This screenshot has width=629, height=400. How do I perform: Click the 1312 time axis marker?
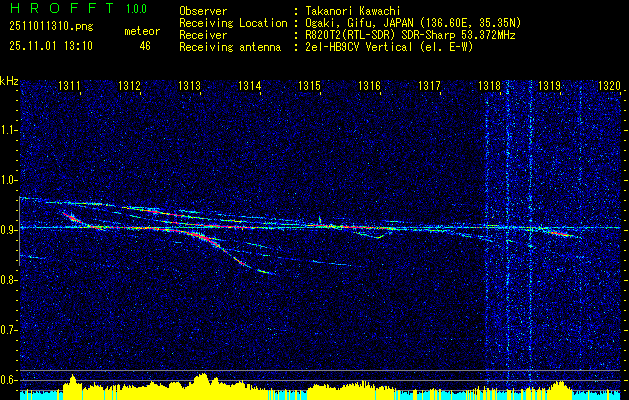(129, 86)
